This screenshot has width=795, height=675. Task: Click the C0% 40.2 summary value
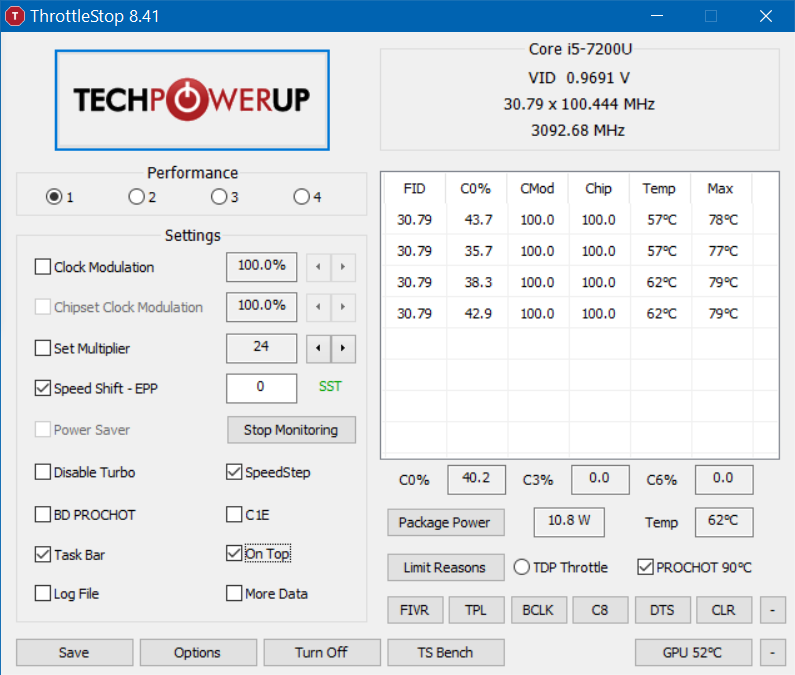point(477,479)
